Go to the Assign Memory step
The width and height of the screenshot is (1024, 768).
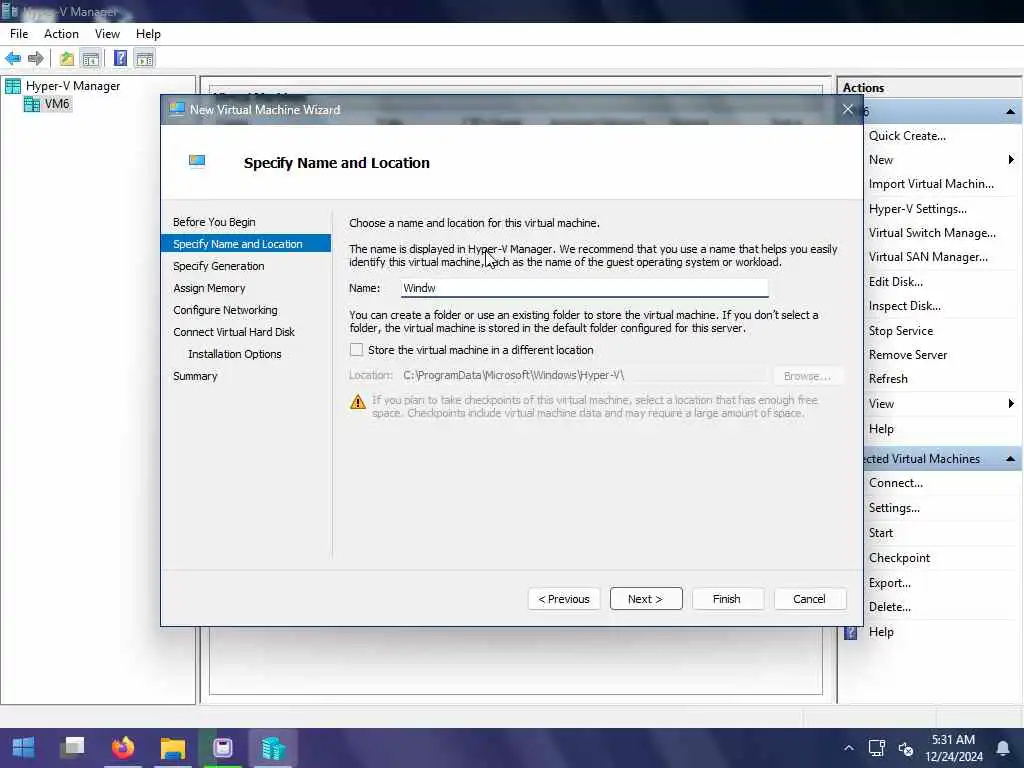(x=209, y=288)
